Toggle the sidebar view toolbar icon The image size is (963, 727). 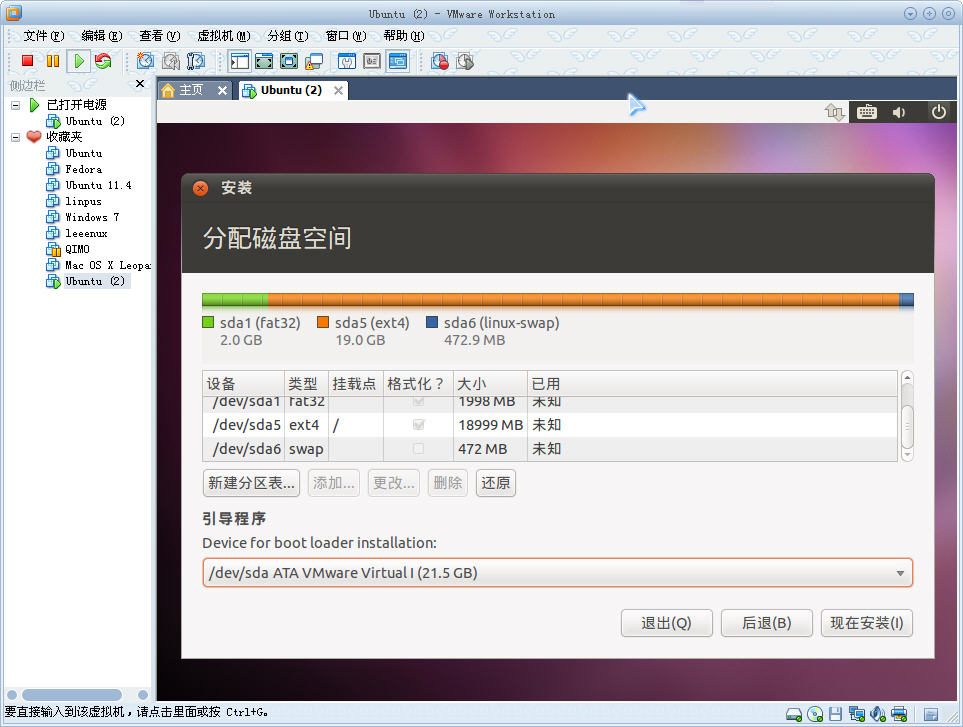coord(240,61)
